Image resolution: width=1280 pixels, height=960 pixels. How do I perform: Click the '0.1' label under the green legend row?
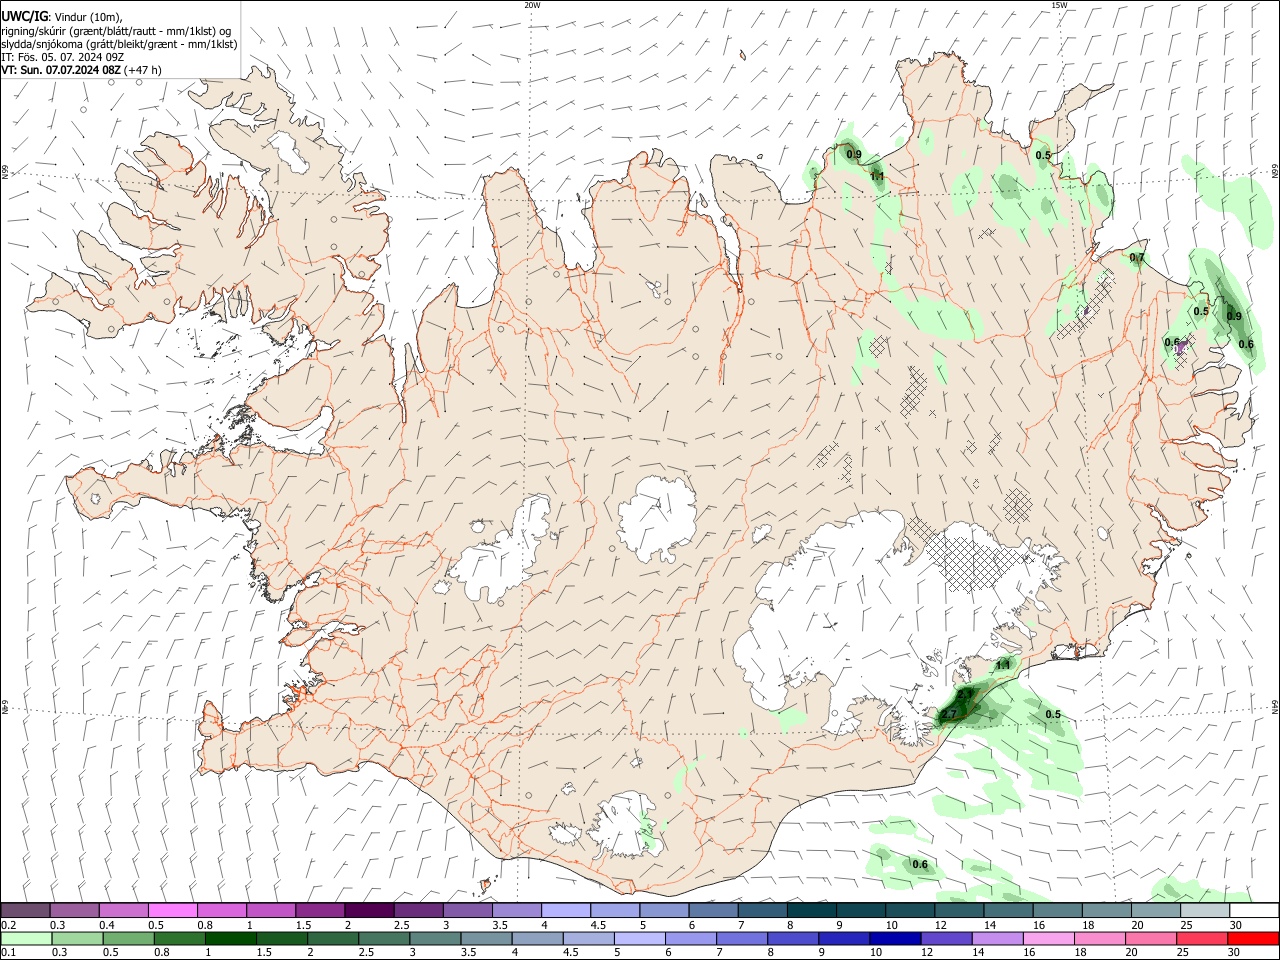pos(9,952)
